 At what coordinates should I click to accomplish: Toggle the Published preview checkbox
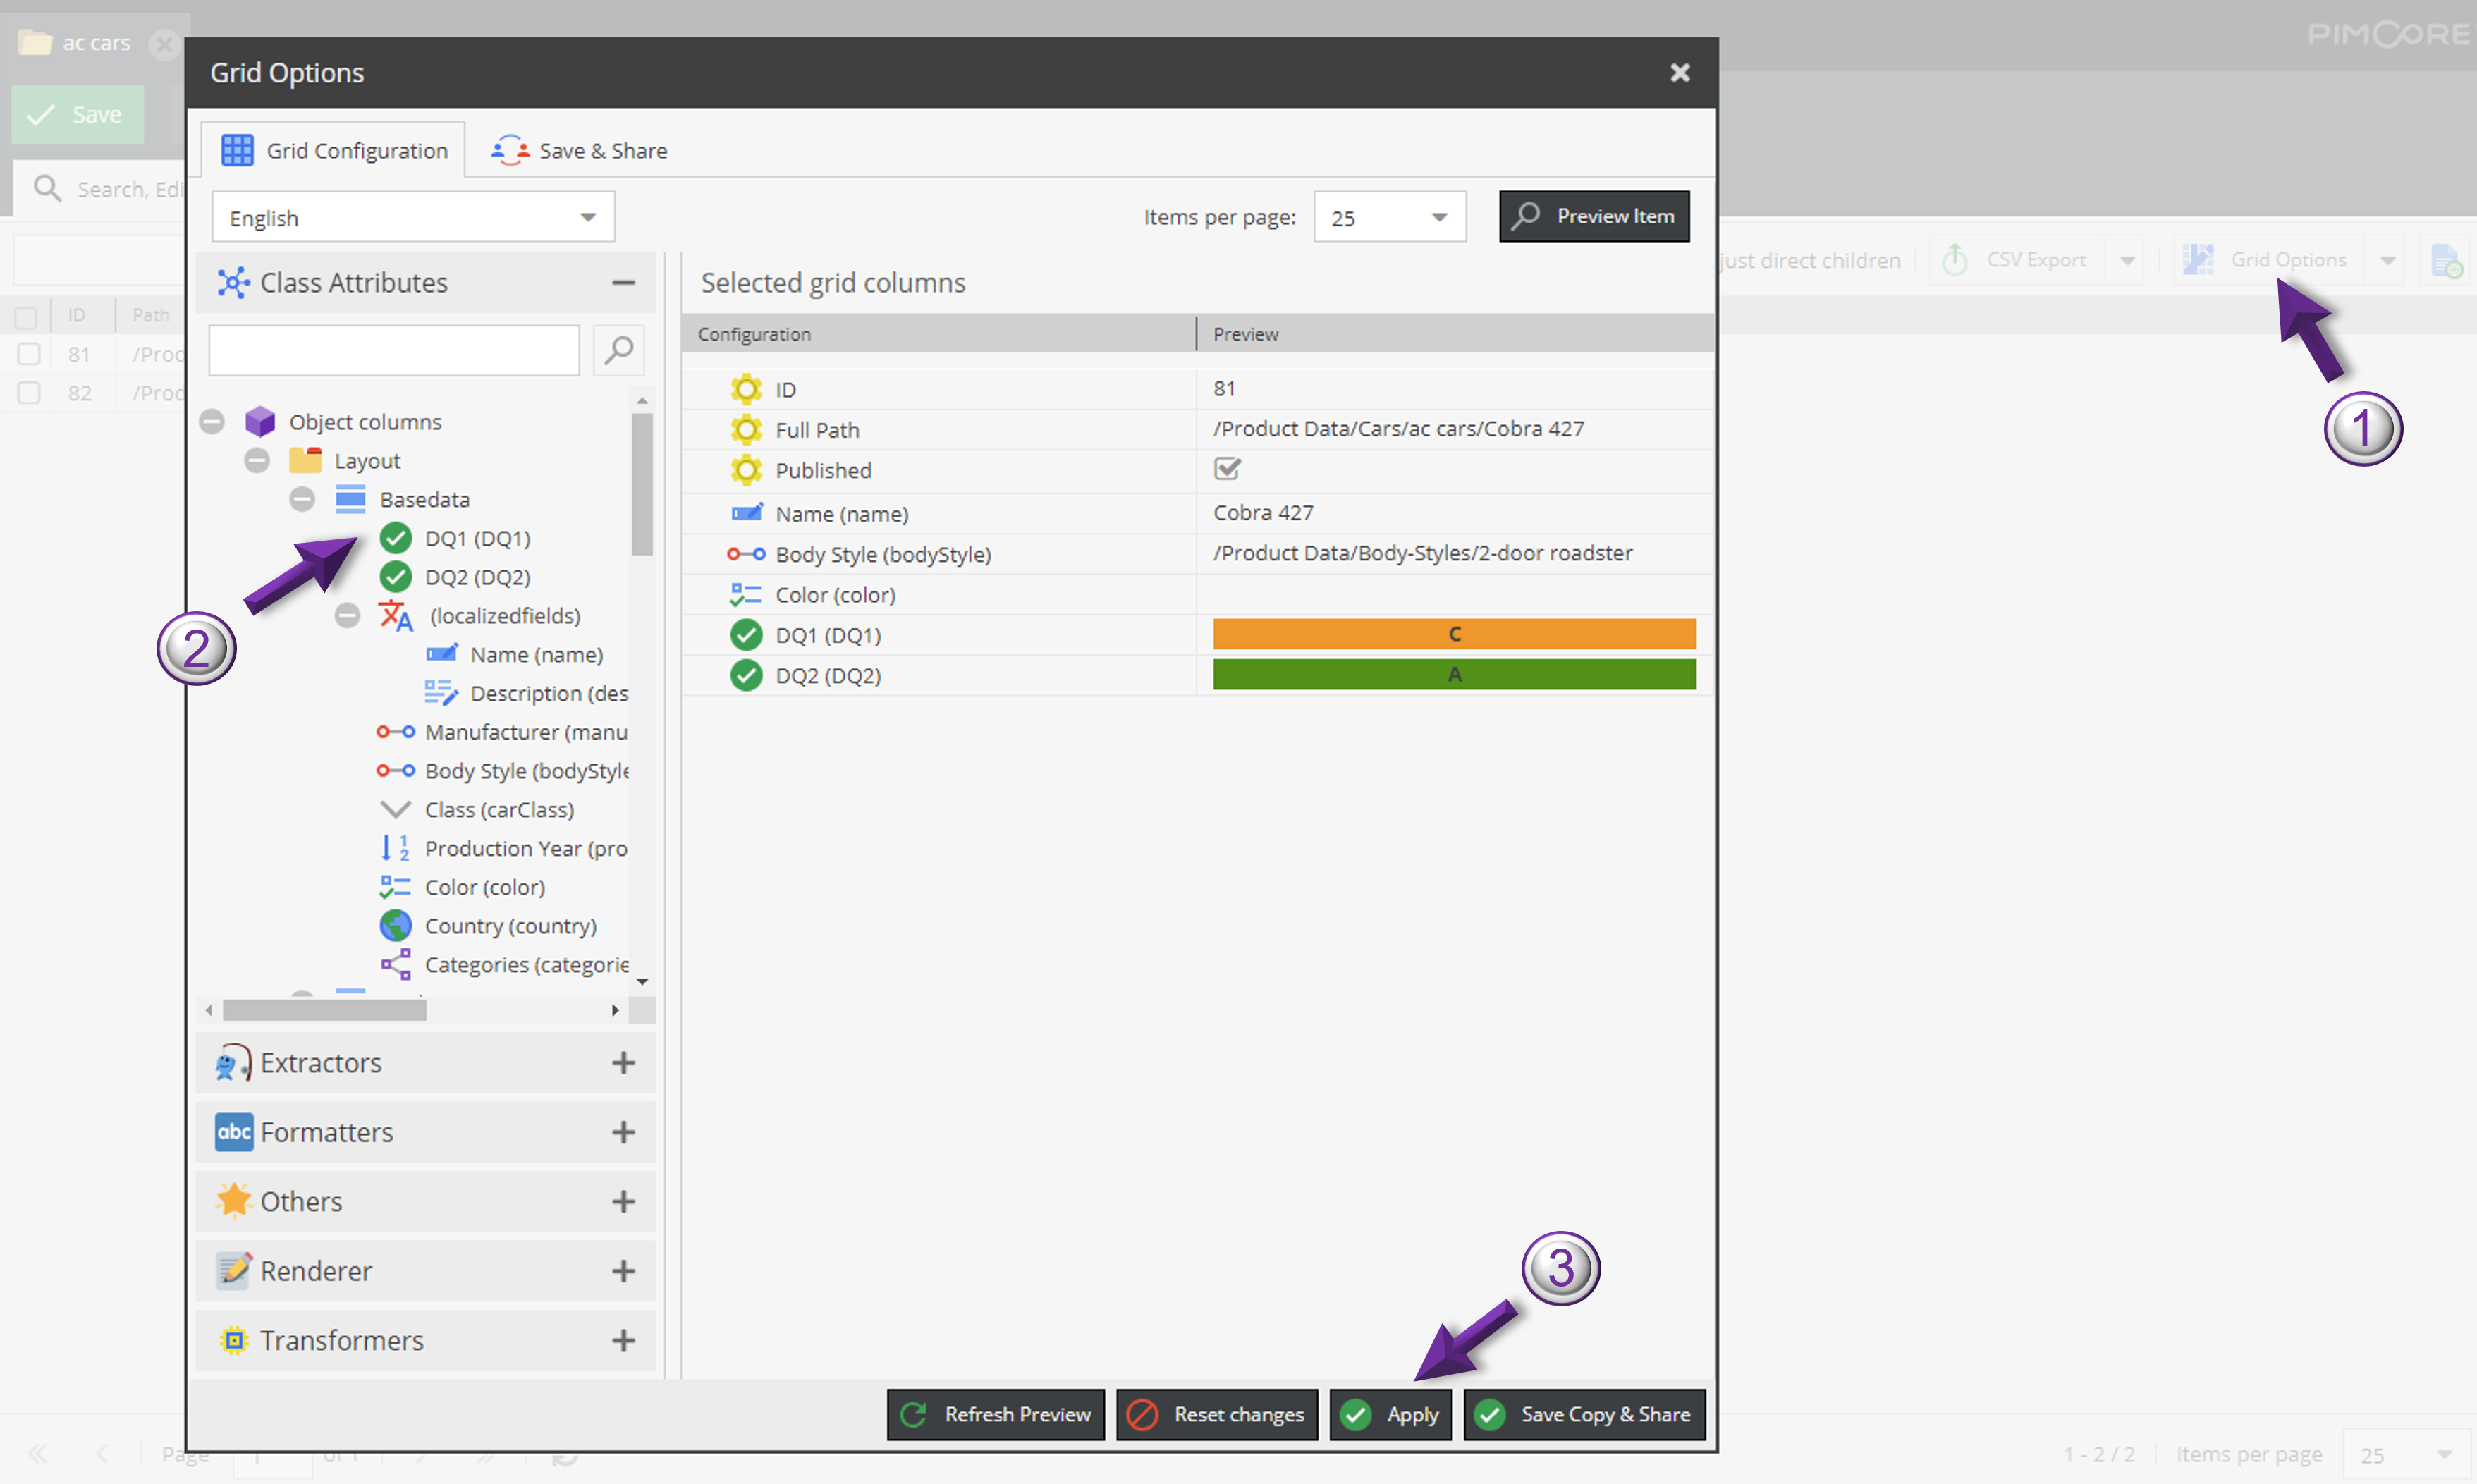(x=1227, y=468)
